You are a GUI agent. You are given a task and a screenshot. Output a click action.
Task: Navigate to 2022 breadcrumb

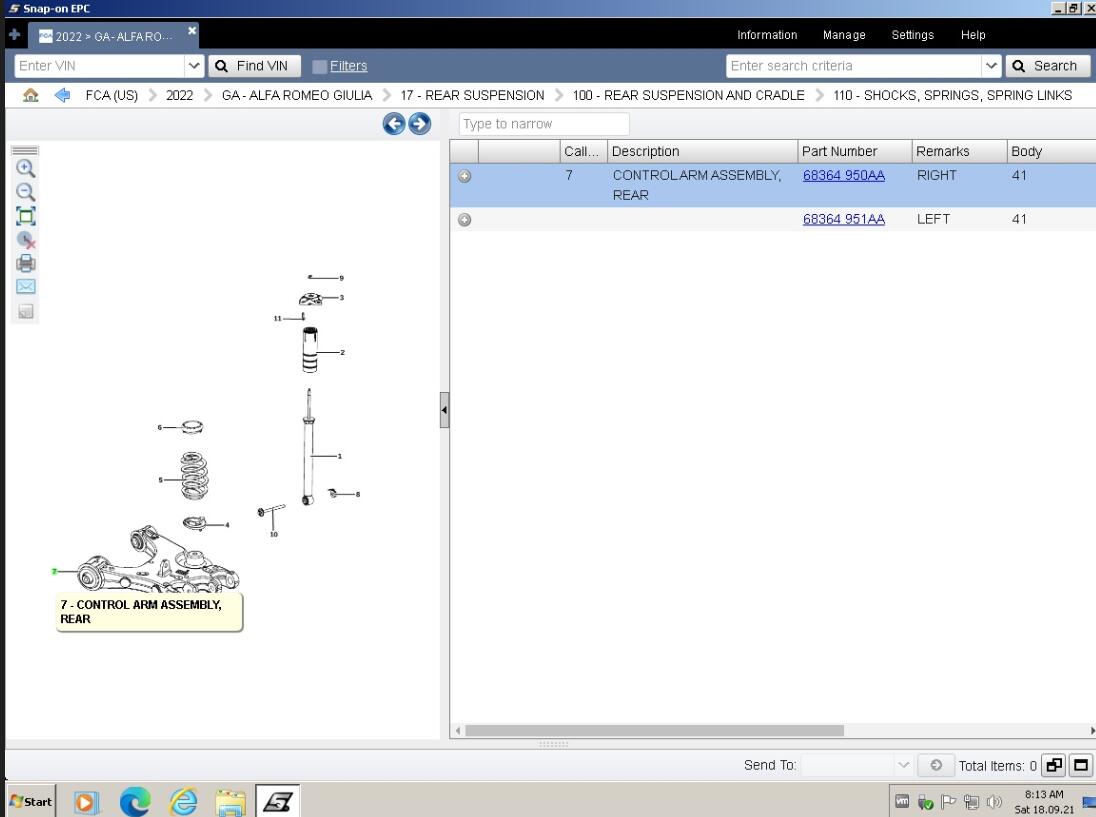click(179, 95)
